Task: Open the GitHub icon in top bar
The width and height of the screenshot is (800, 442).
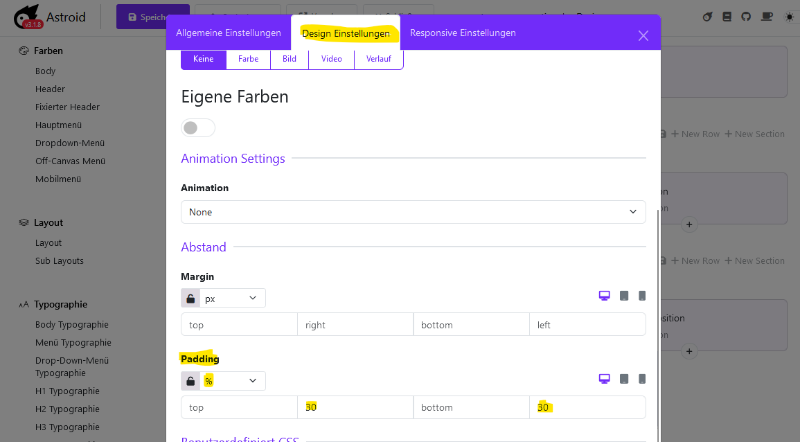Action: coord(746,17)
